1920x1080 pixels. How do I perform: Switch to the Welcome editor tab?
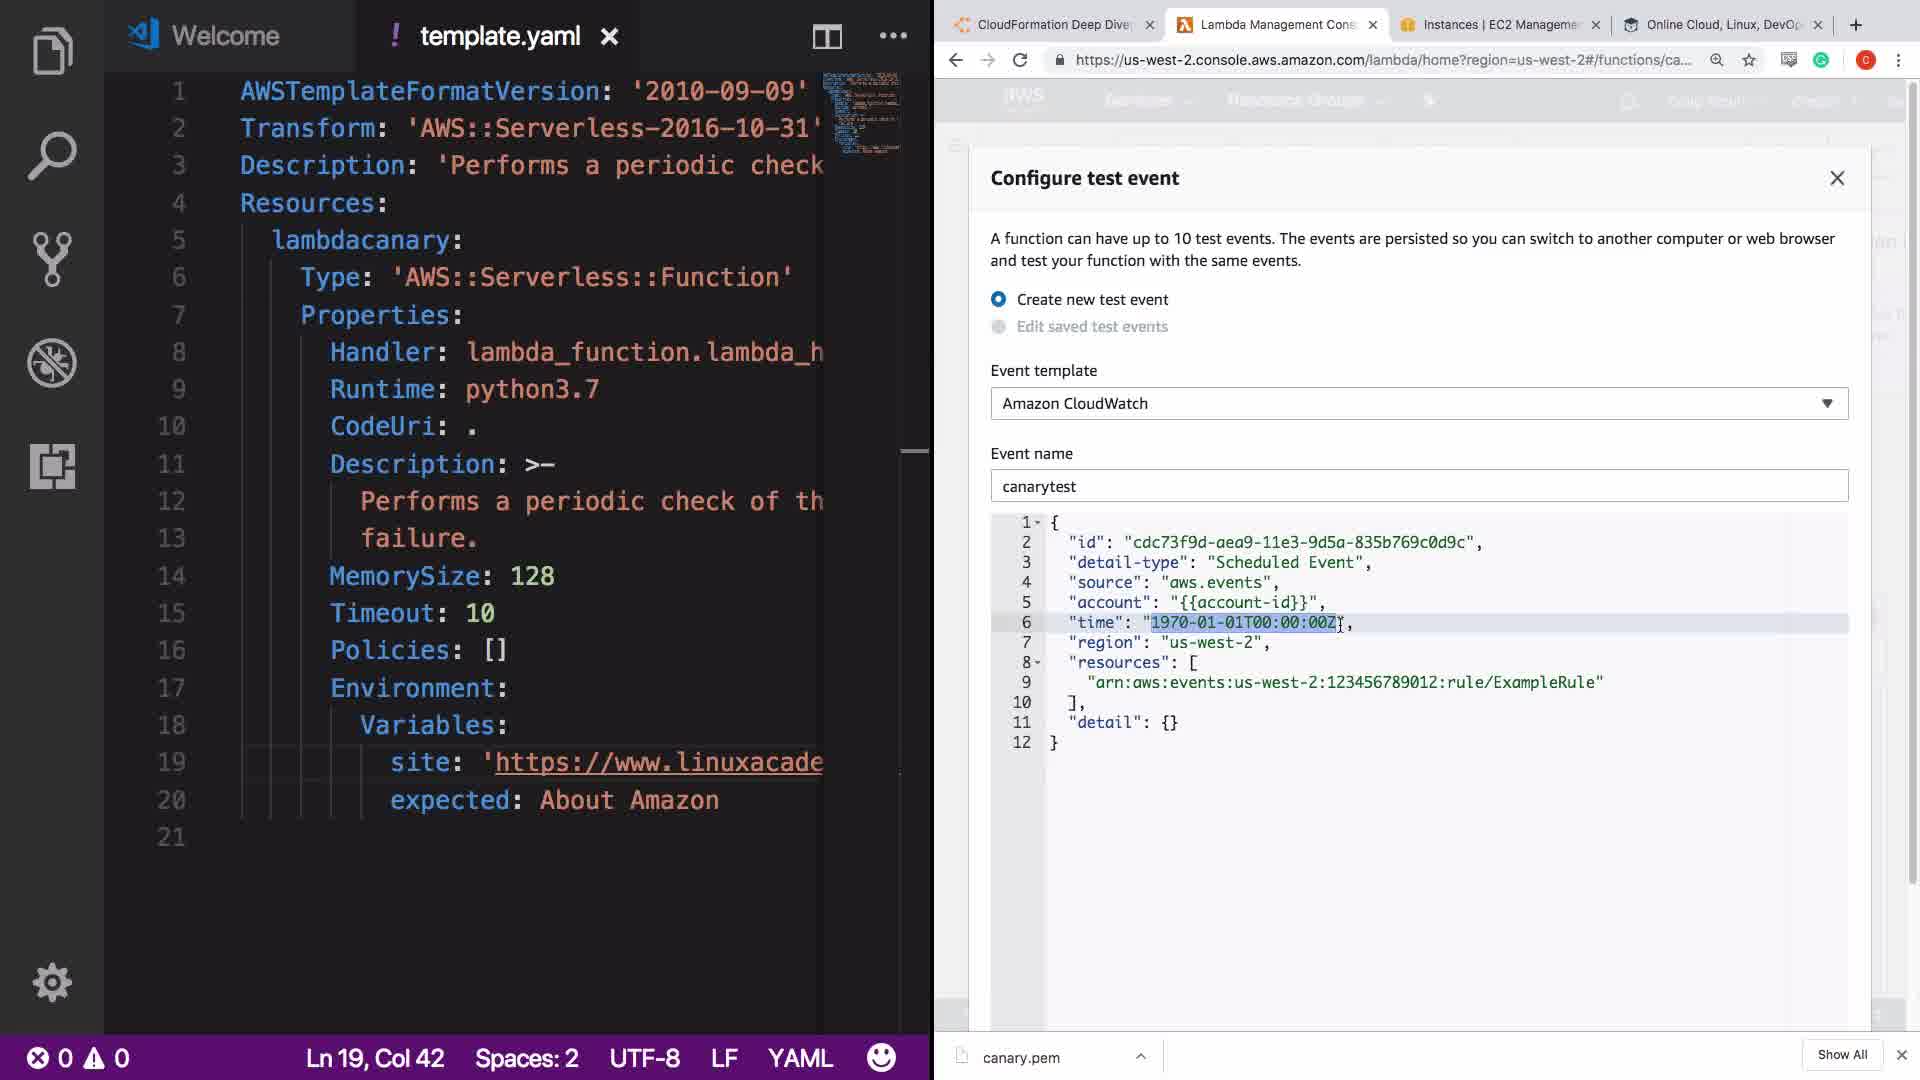[x=226, y=36]
